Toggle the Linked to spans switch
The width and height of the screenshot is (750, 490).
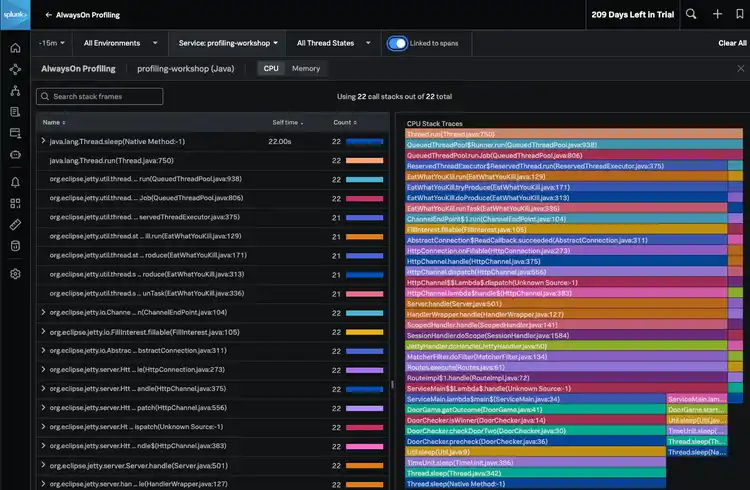(397, 43)
